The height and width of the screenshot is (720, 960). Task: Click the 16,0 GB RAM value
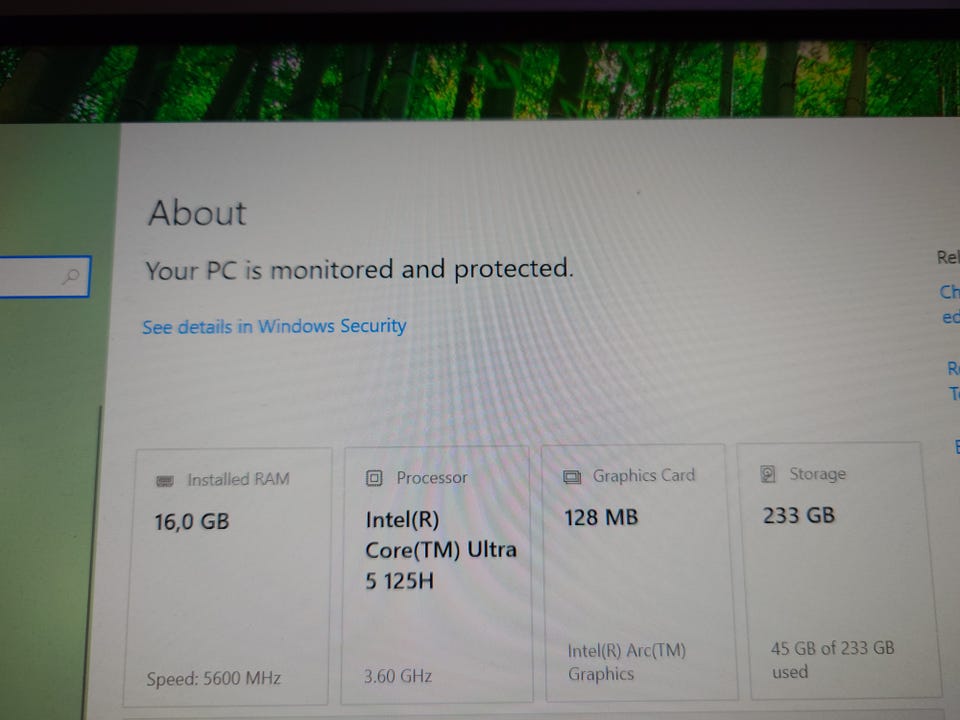(x=192, y=521)
